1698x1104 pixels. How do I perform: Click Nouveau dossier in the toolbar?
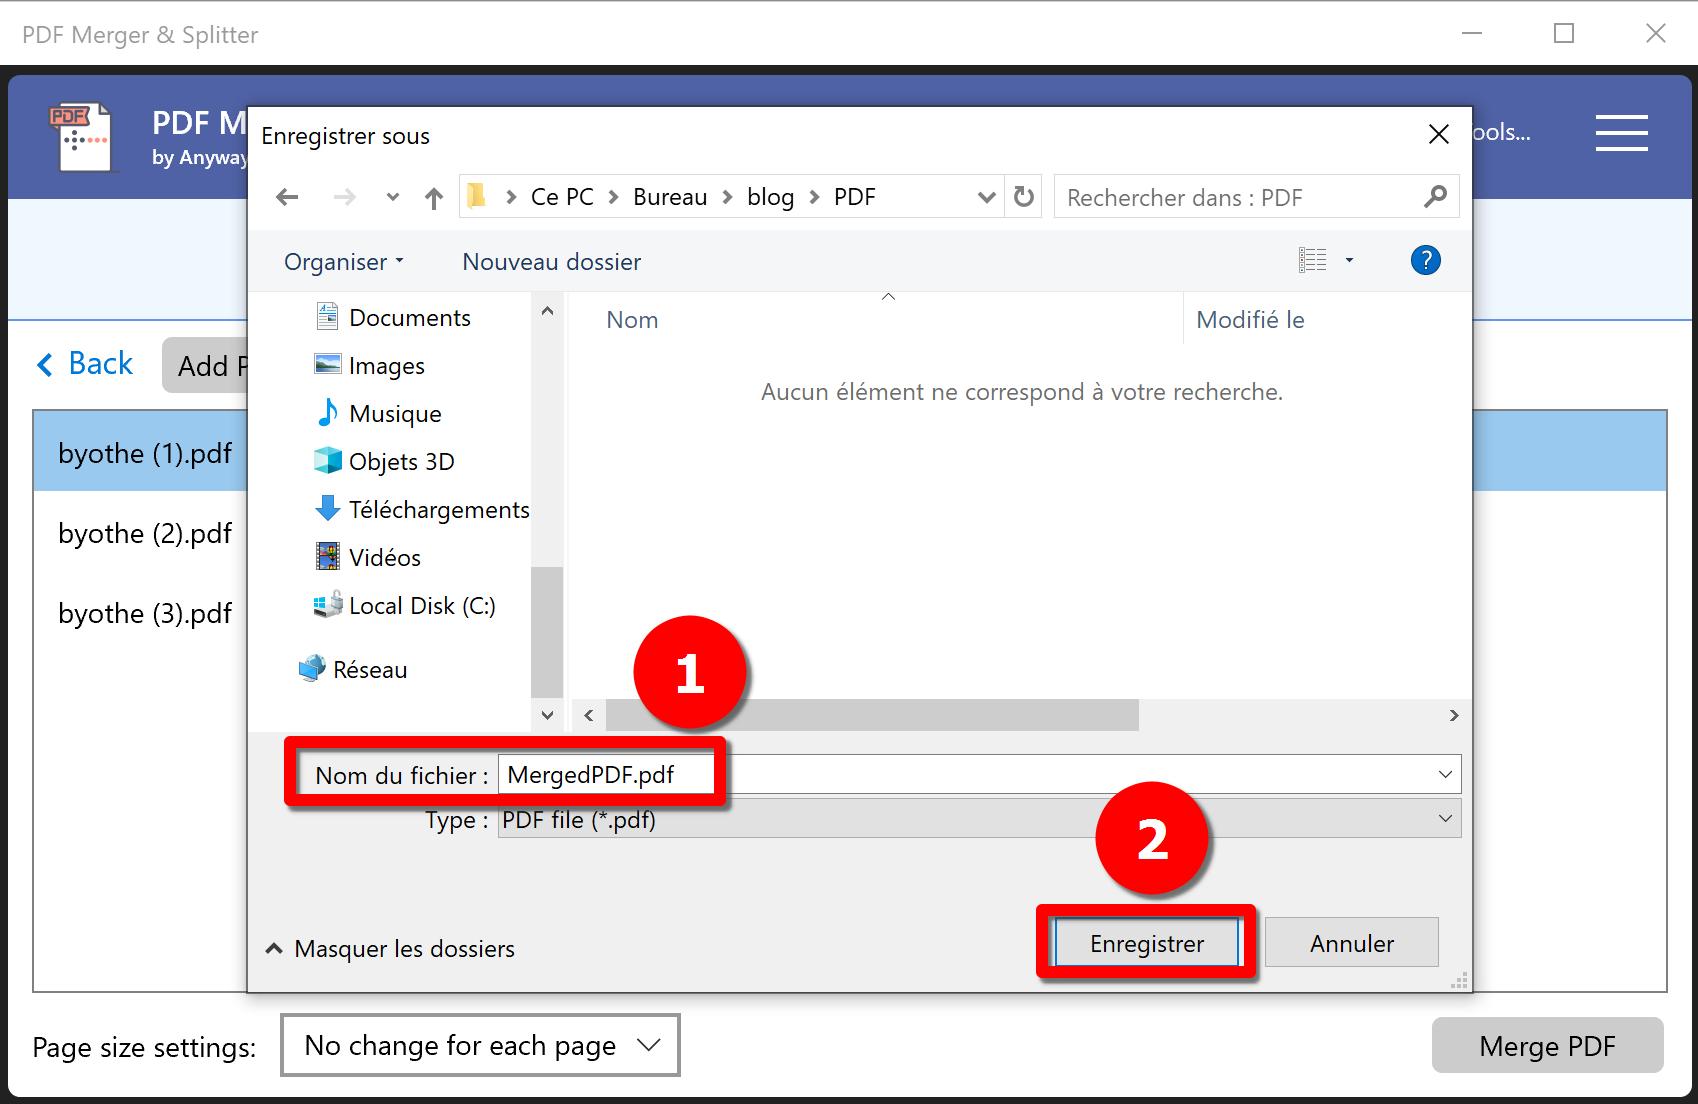pyautogui.click(x=551, y=262)
